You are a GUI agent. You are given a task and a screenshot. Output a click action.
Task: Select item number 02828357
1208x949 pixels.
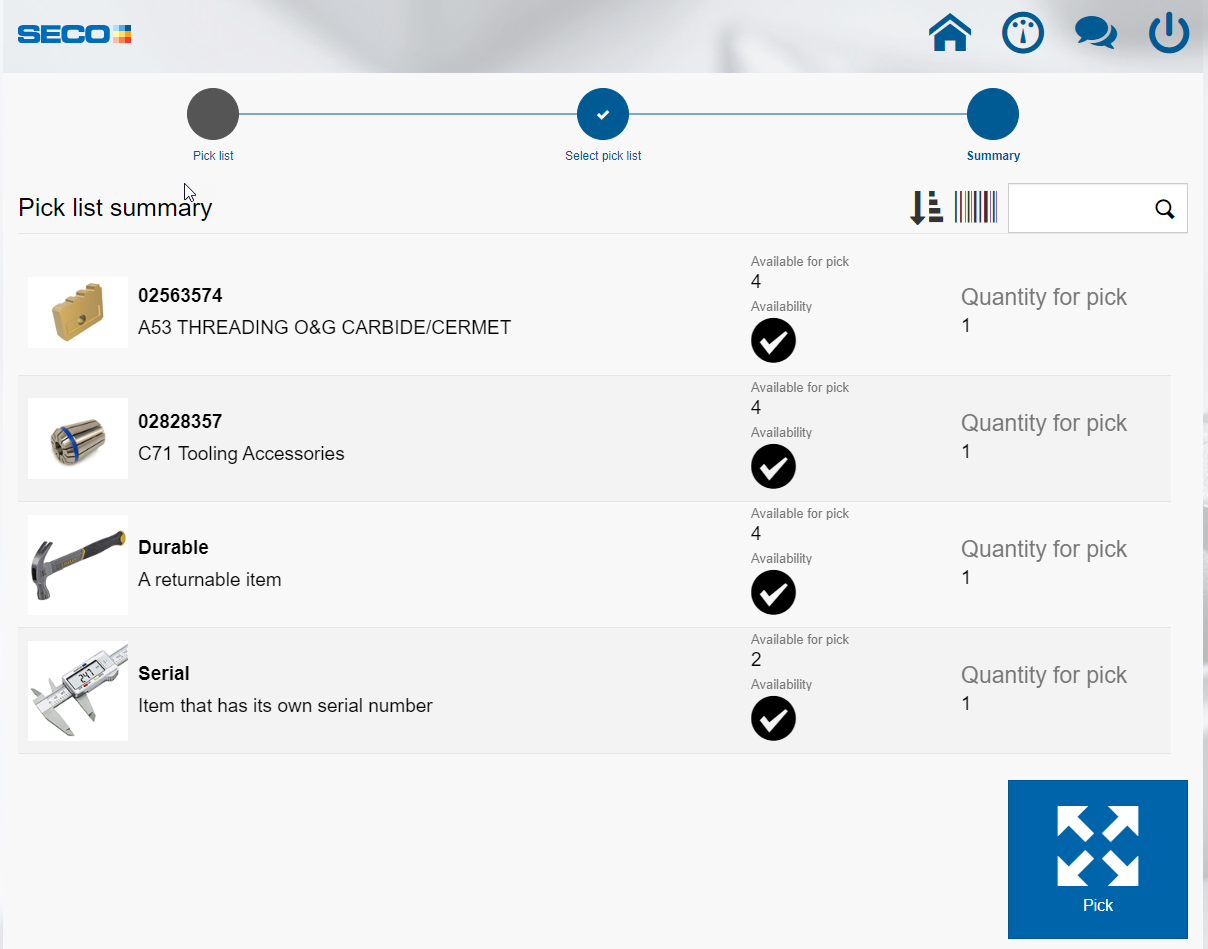180,422
